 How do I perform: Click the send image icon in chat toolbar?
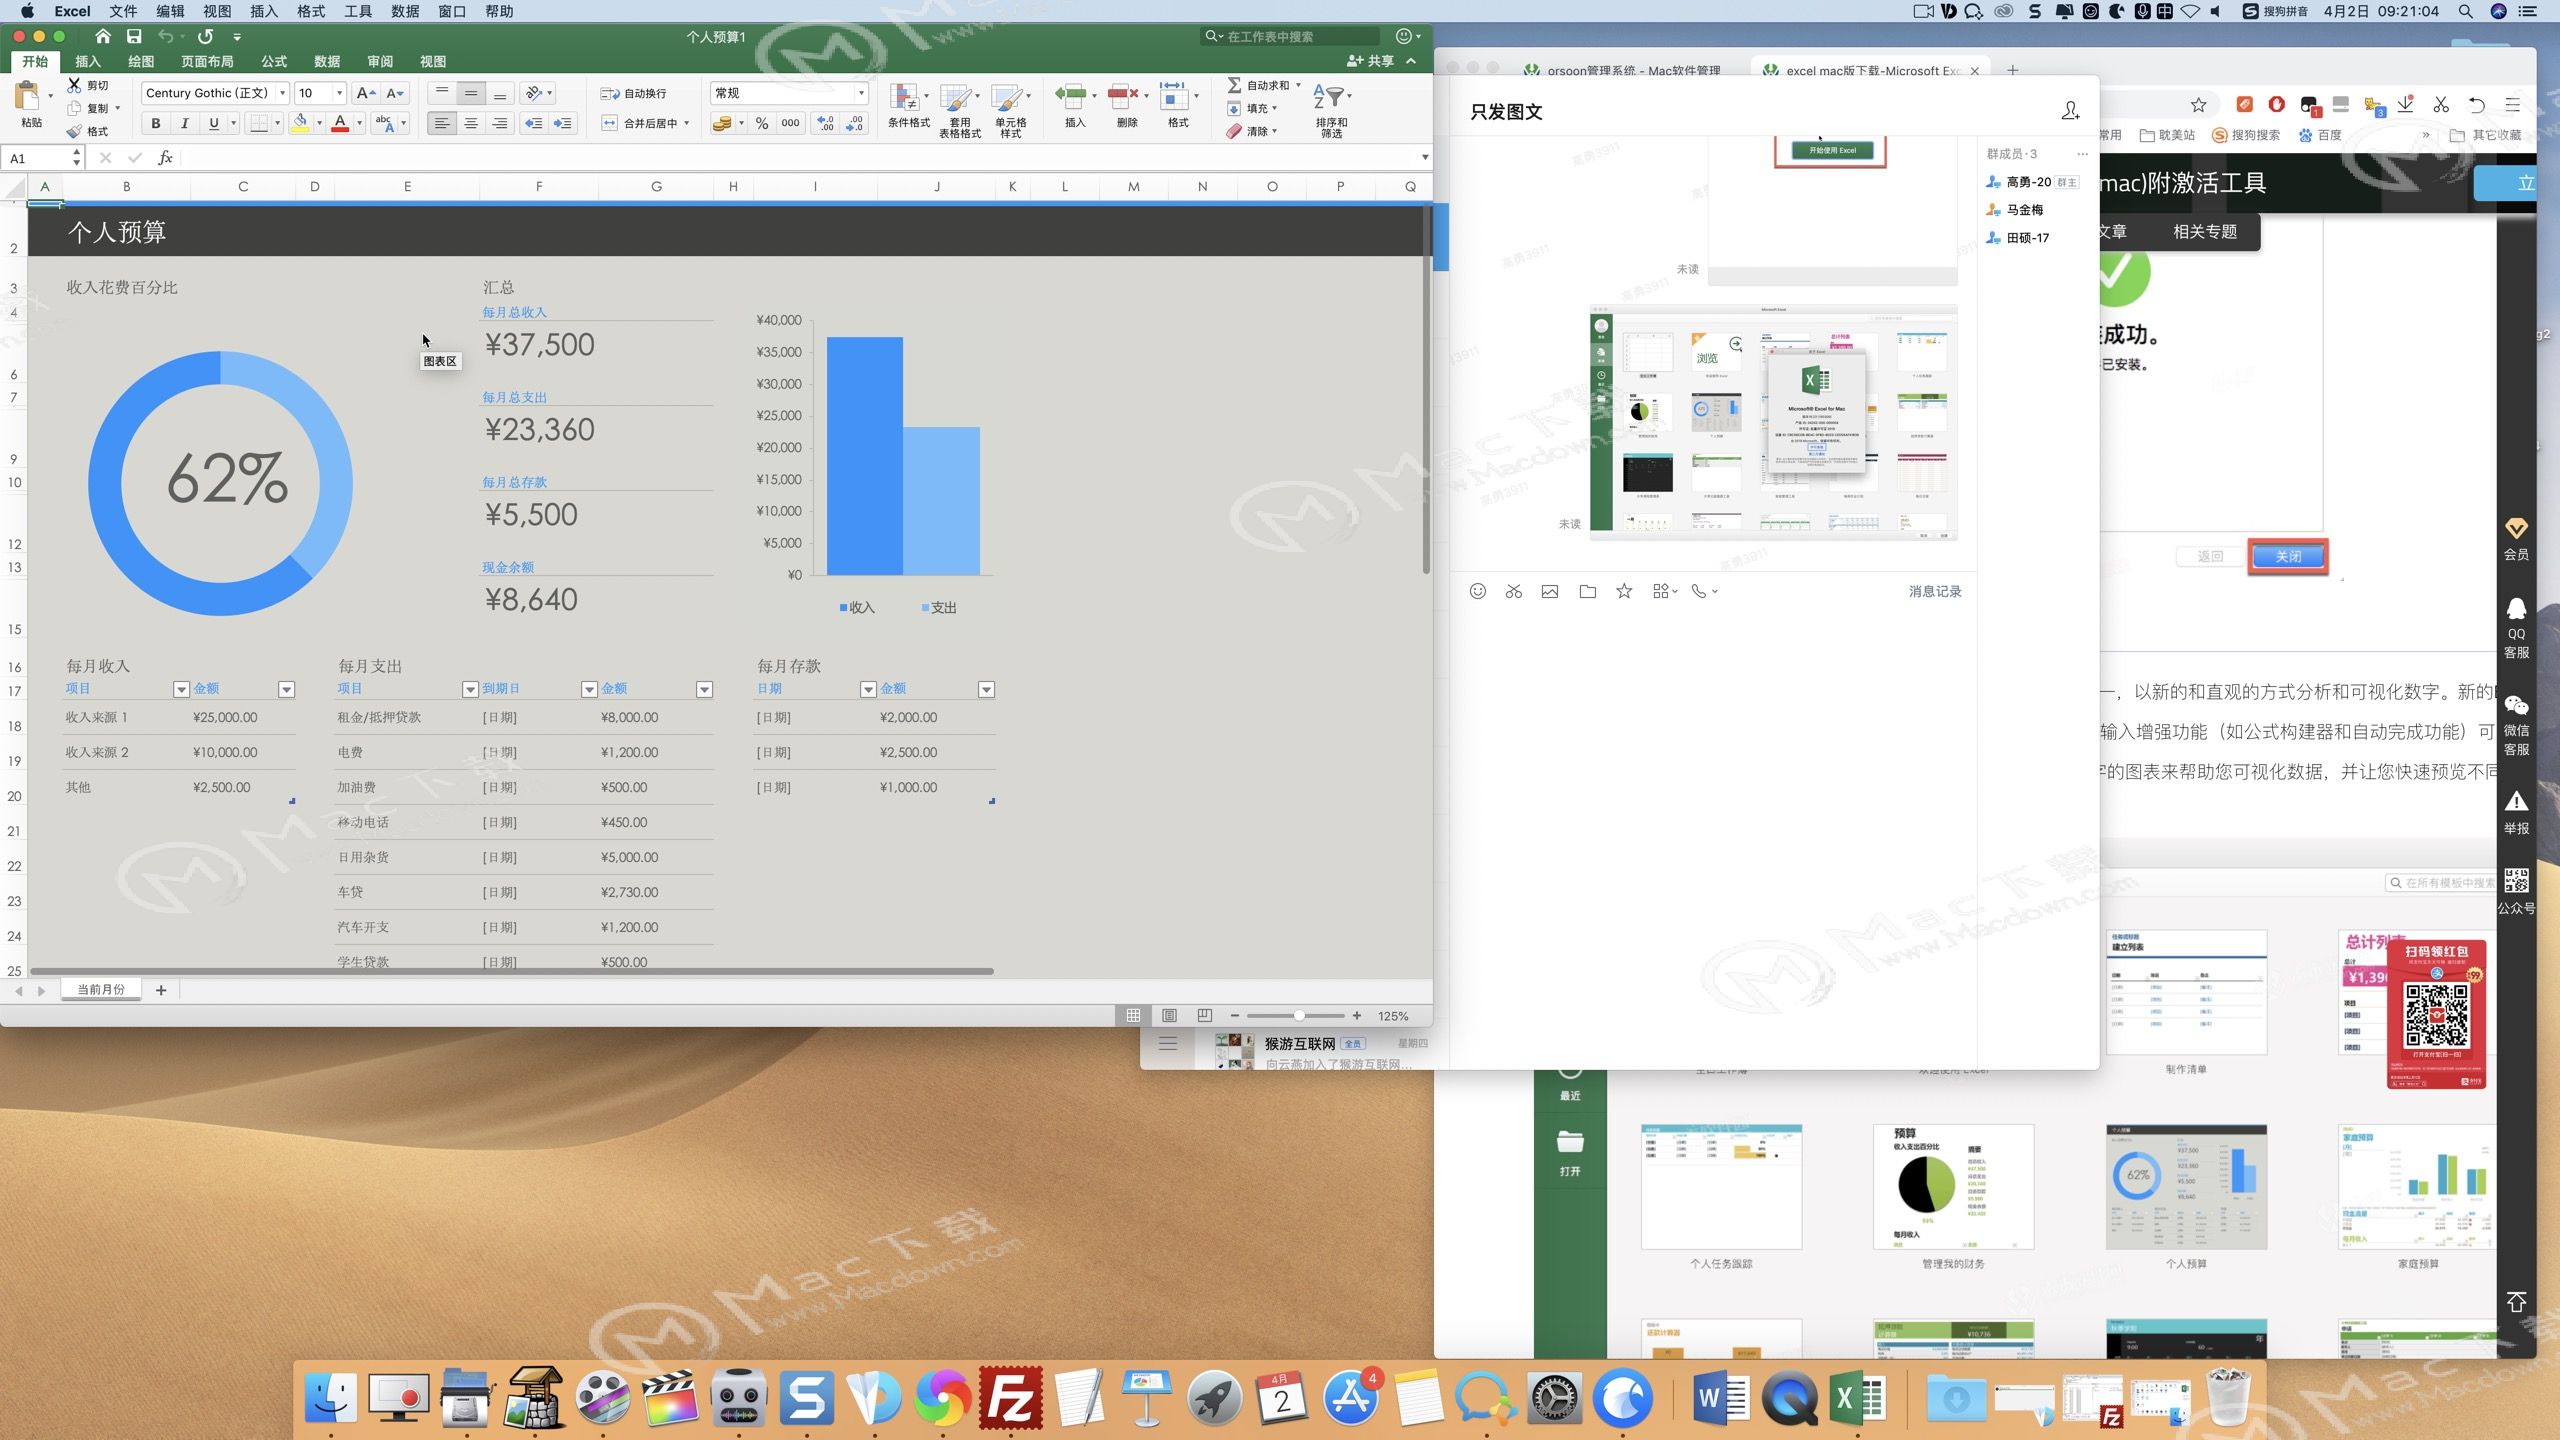pos(1550,591)
